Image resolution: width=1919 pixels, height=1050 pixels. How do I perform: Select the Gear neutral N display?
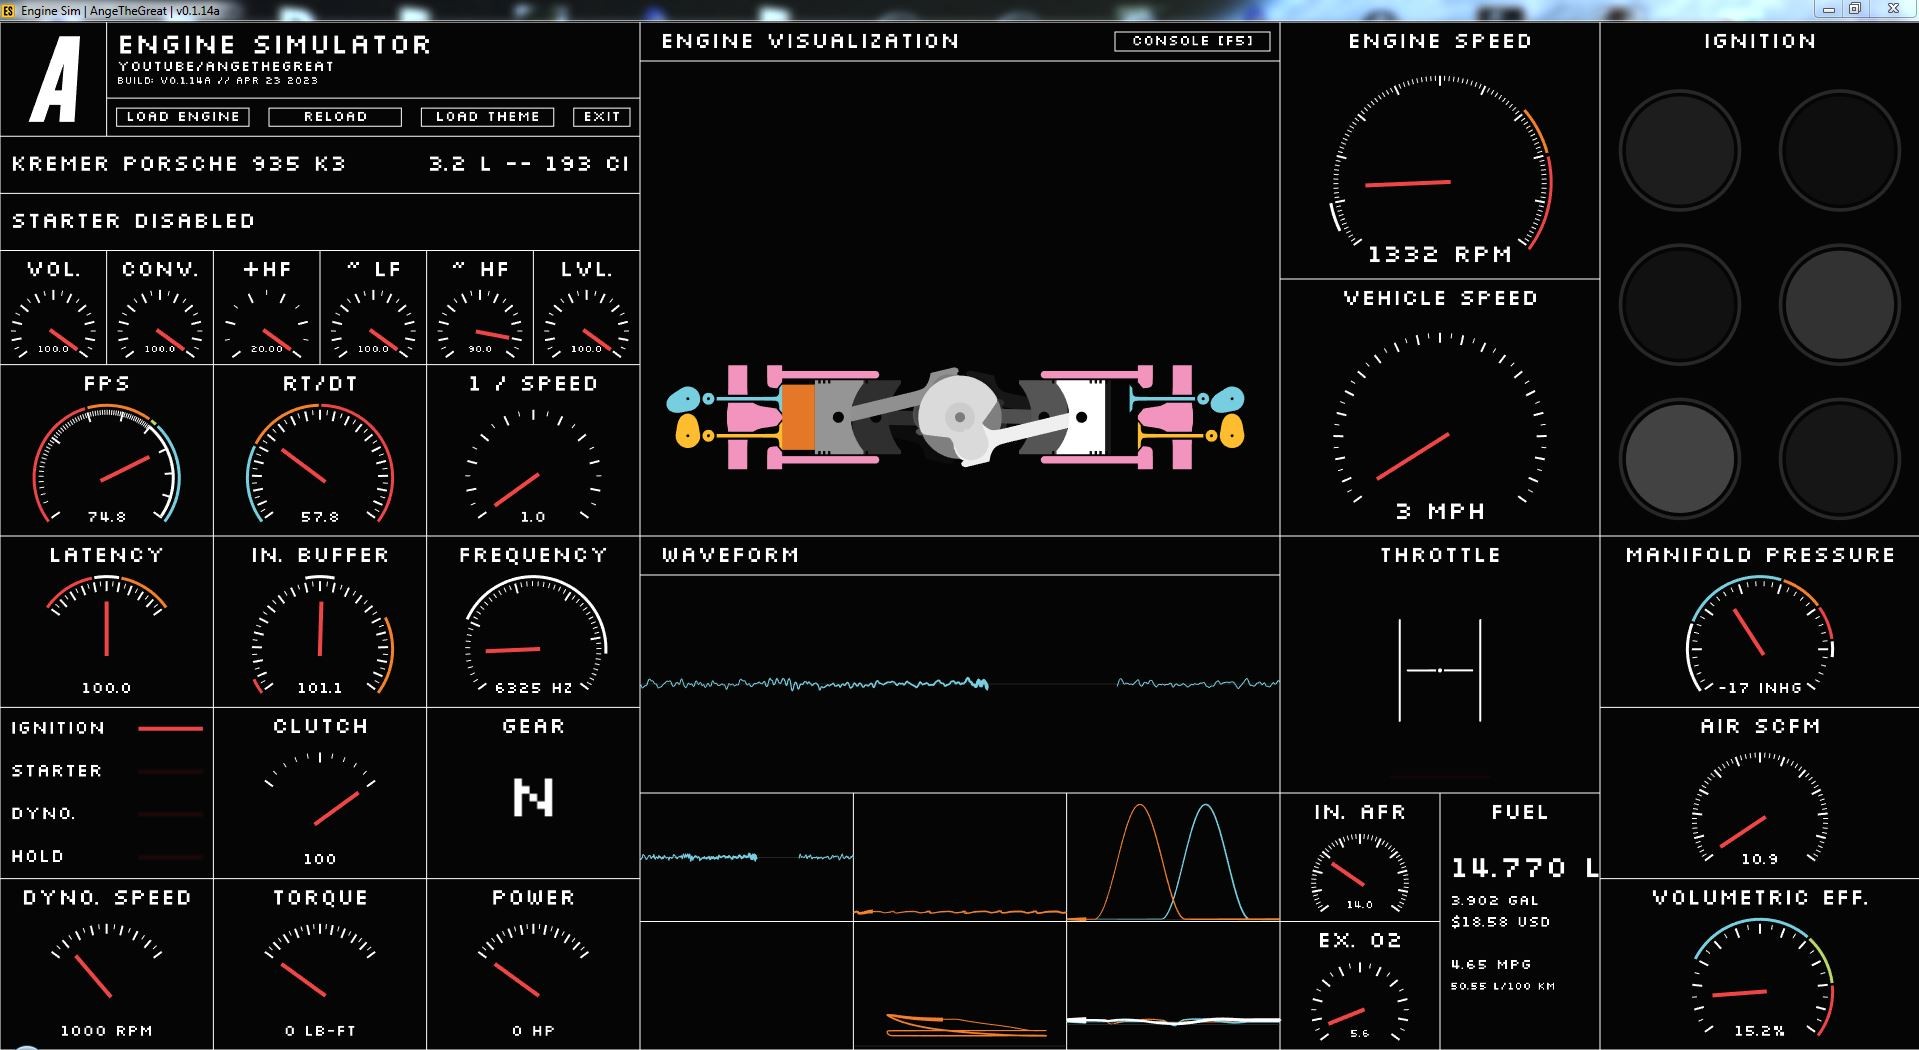coord(532,797)
